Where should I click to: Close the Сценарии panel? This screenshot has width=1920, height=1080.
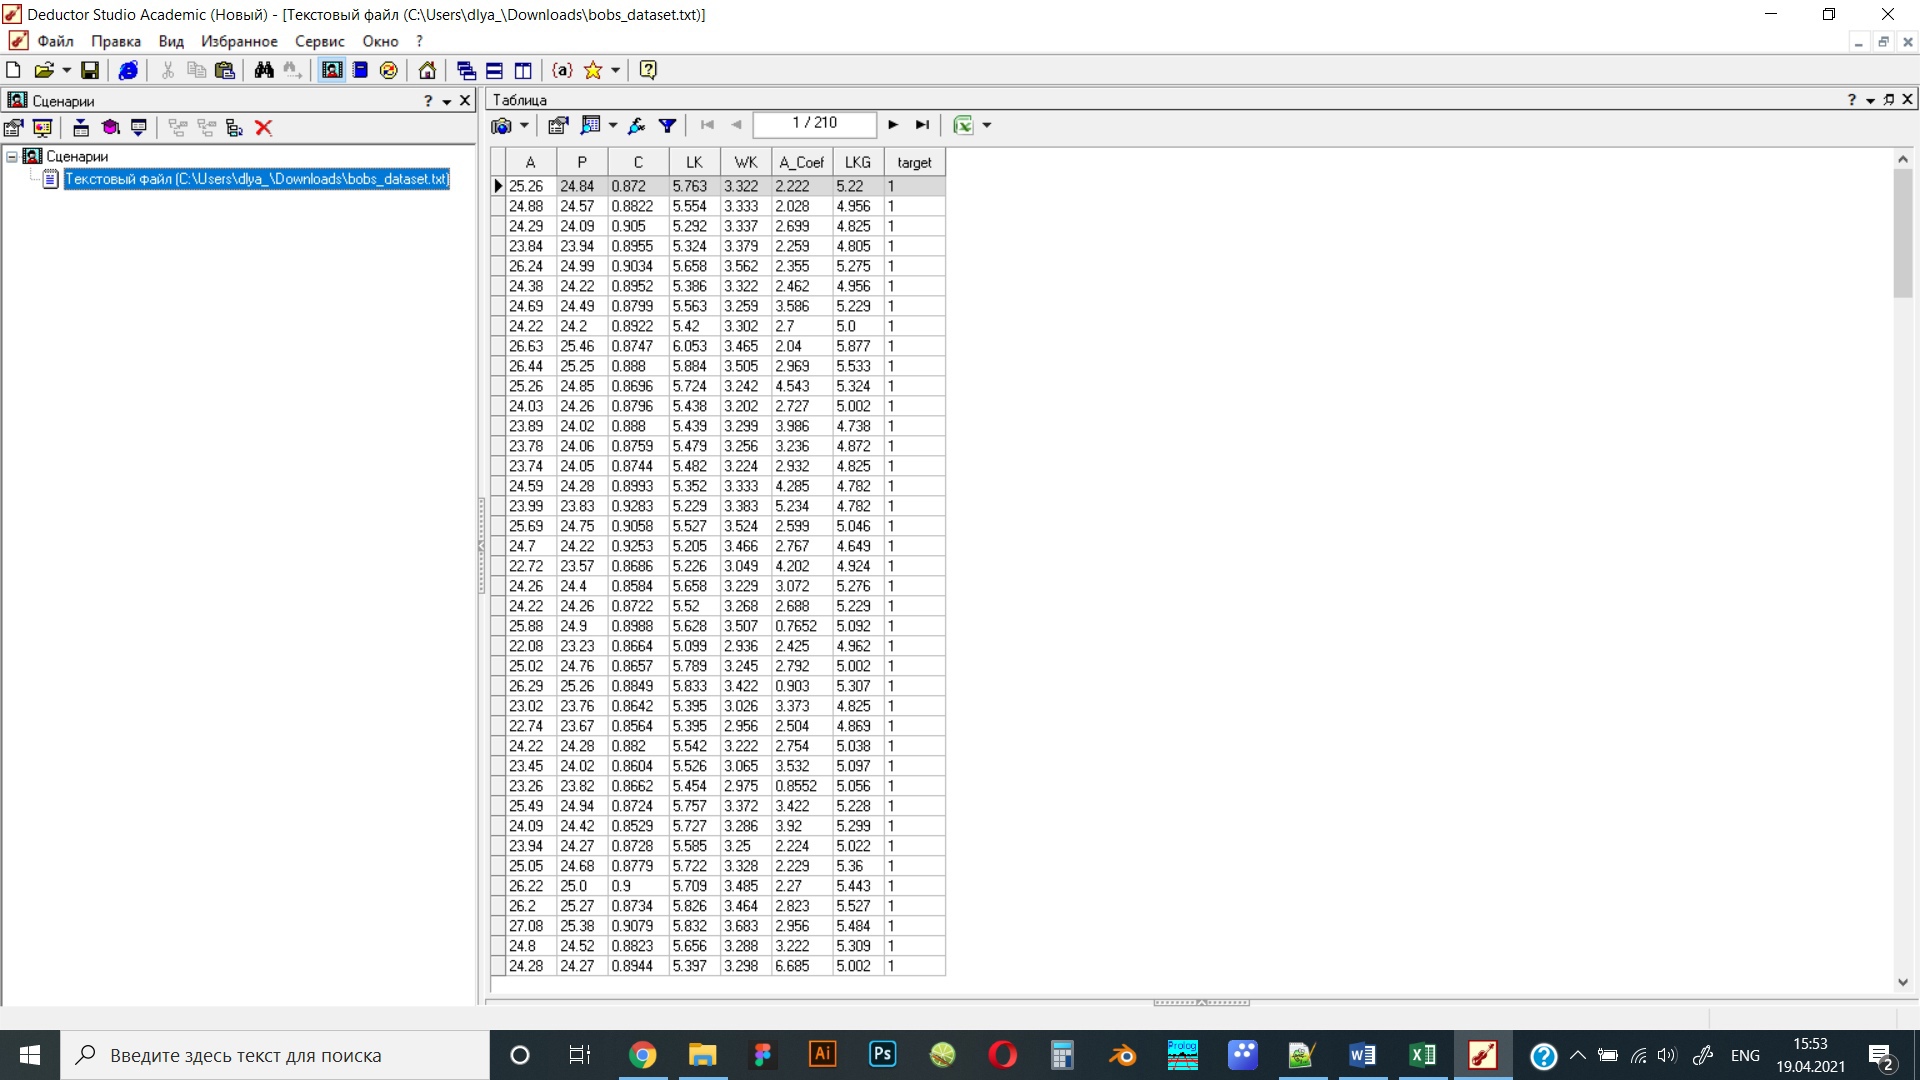click(465, 100)
